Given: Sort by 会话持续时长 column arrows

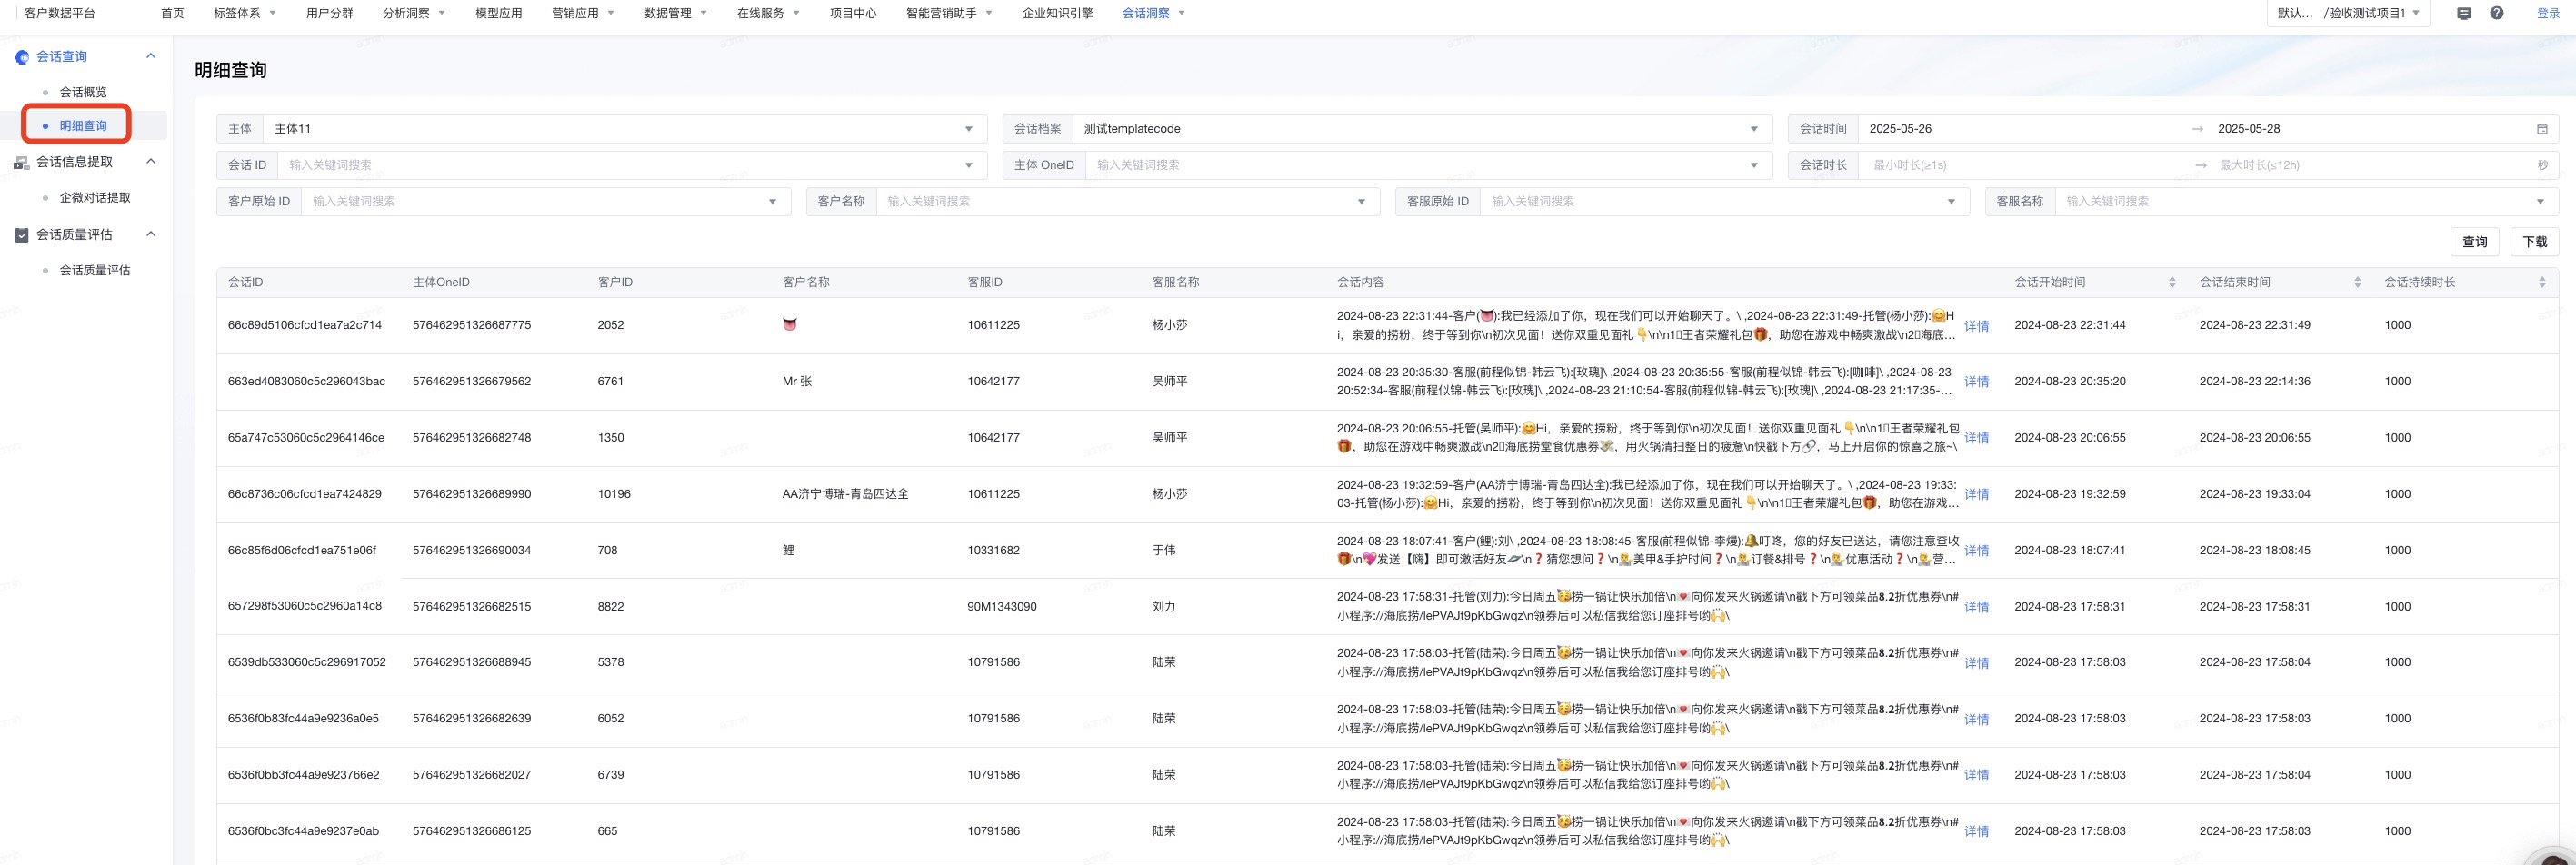Looking at the screenshot, I should click(x=2542, y=283).
